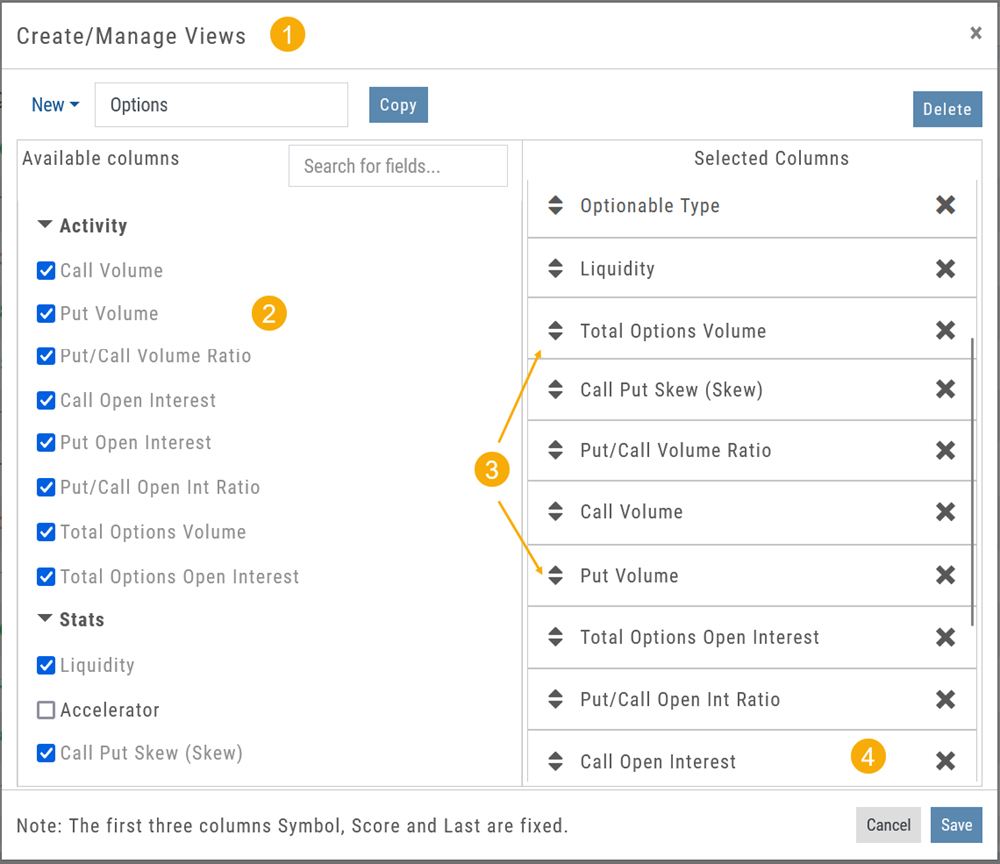Save the view changes

956,825
